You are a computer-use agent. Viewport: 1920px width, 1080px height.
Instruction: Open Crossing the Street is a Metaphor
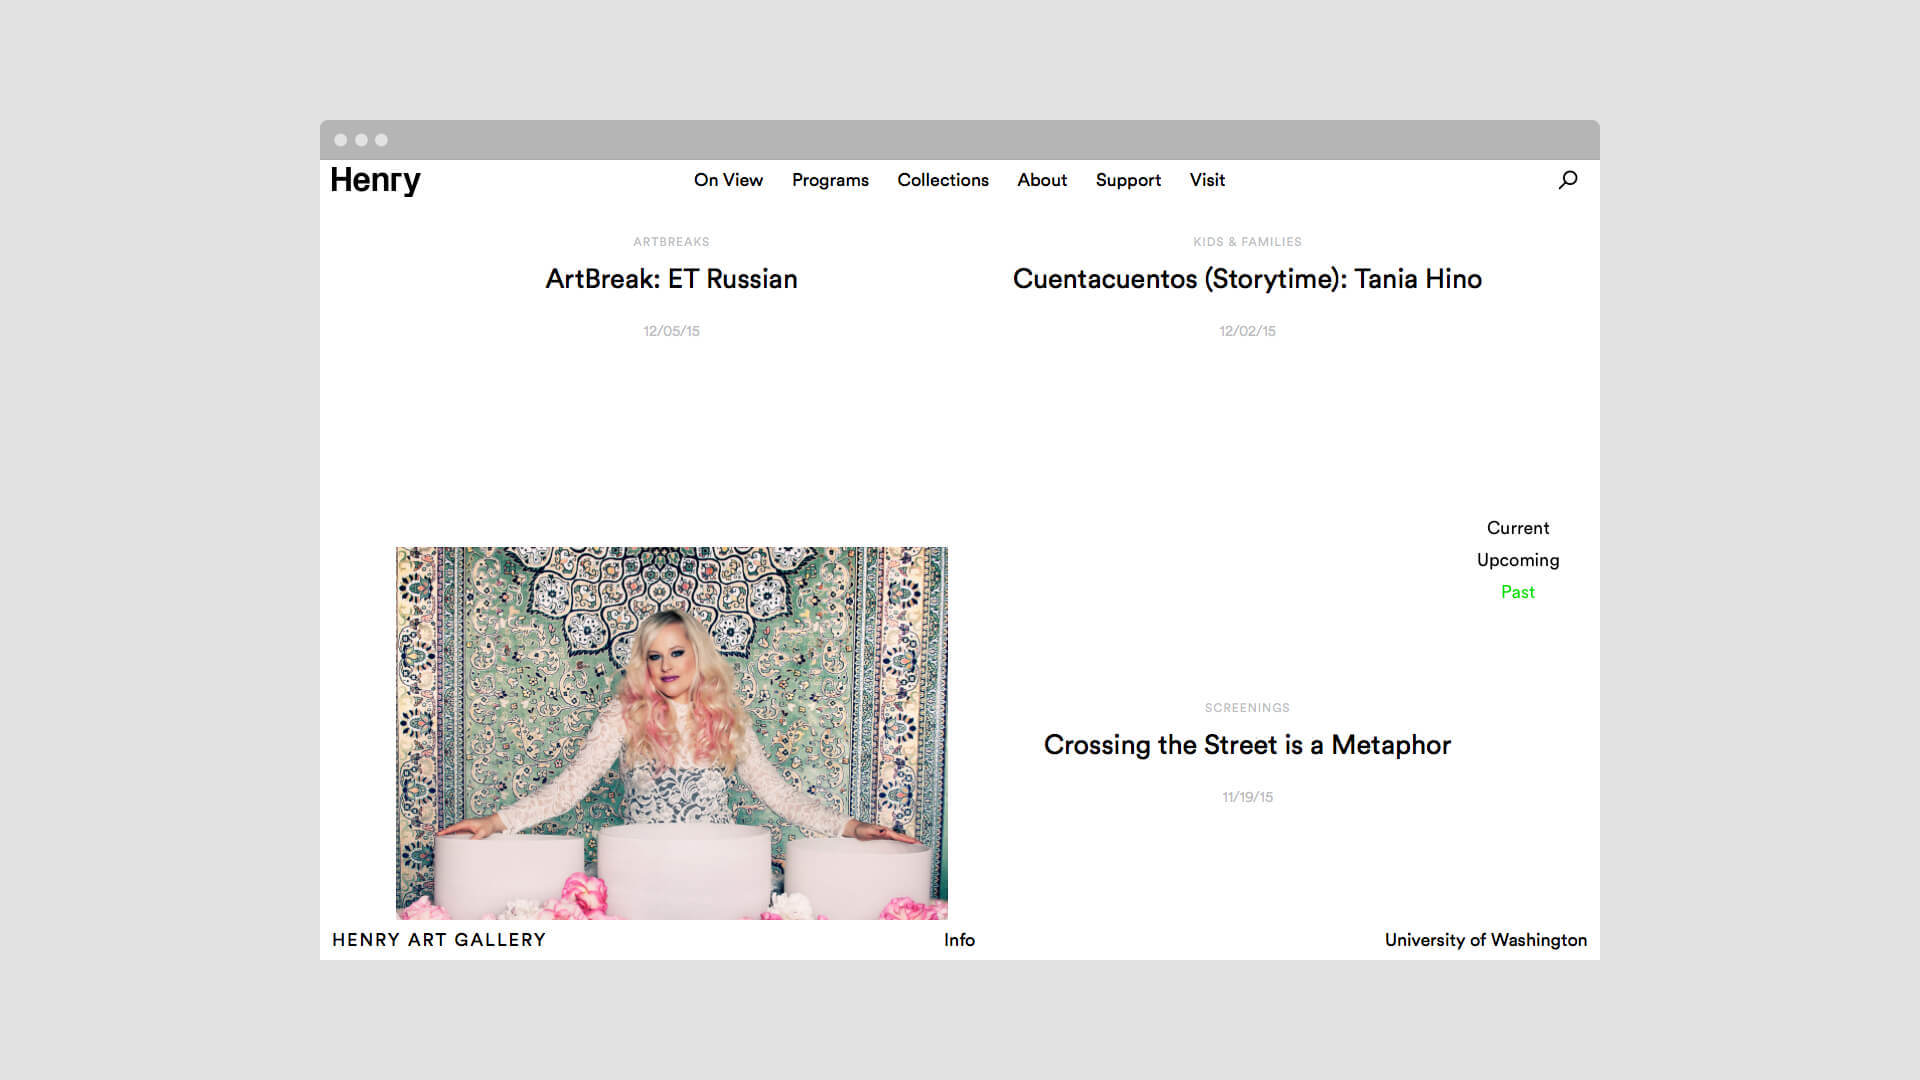point(1247,745)
